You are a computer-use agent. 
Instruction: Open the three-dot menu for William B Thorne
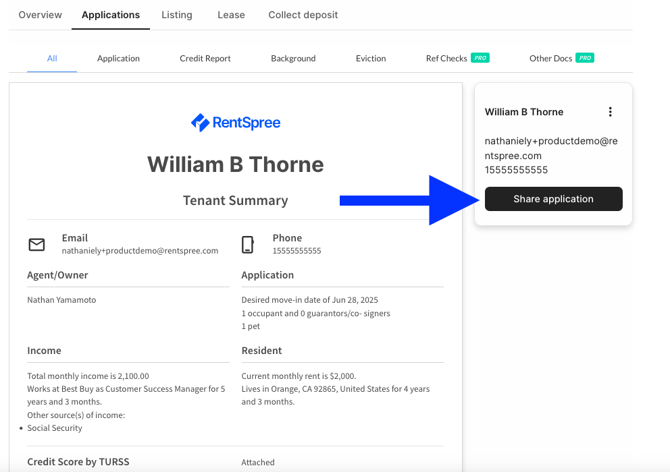[x=610, y=112]
